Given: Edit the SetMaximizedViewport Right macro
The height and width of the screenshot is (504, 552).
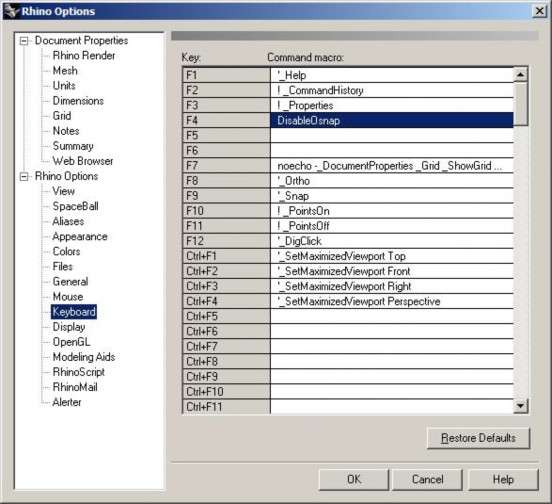Looking at the screenshot, I should pyautogui.click(x=392, y=286).
